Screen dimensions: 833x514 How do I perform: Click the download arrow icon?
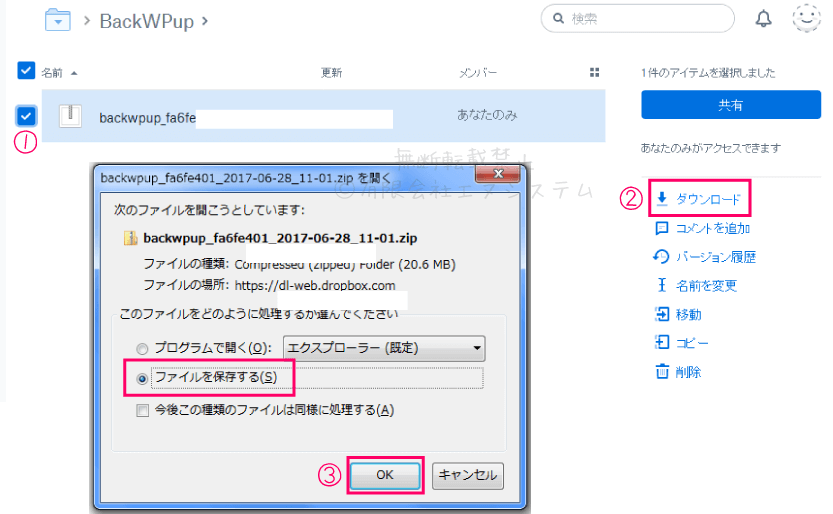tap(662, 199)
